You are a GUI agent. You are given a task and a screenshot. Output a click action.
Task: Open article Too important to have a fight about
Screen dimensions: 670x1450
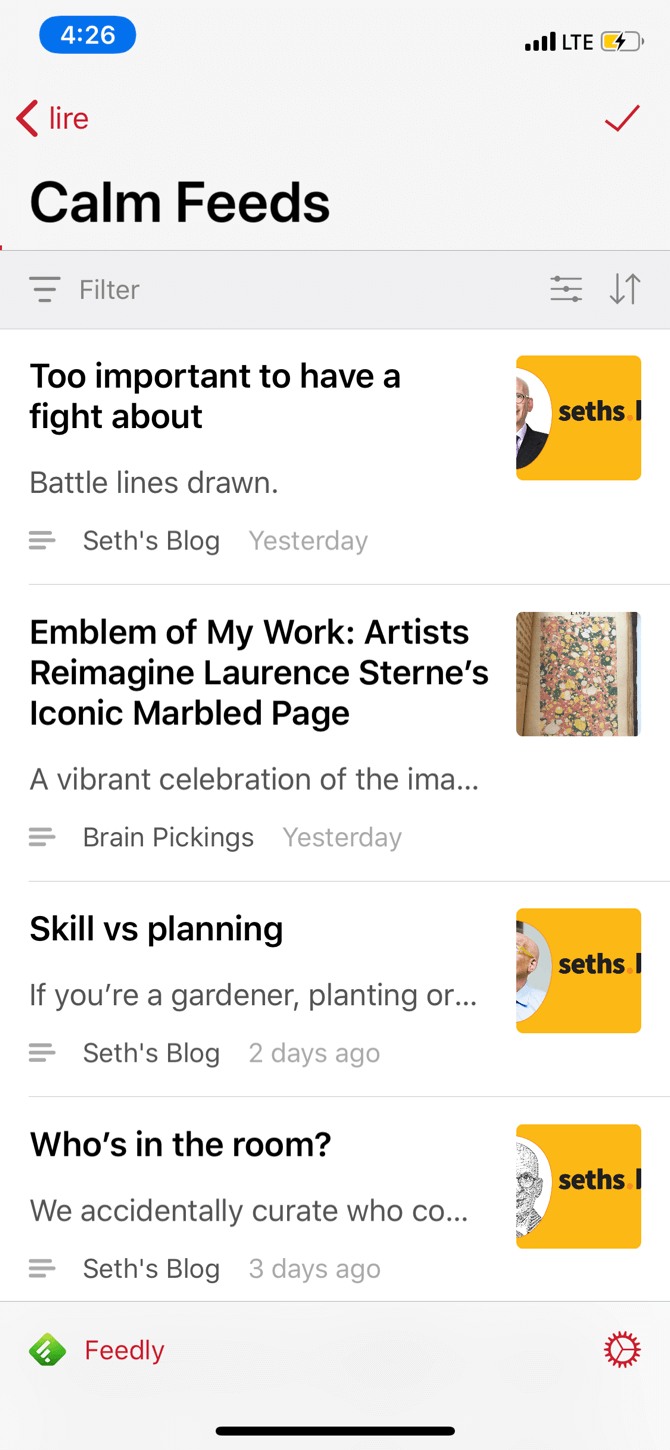pos(215,396)
